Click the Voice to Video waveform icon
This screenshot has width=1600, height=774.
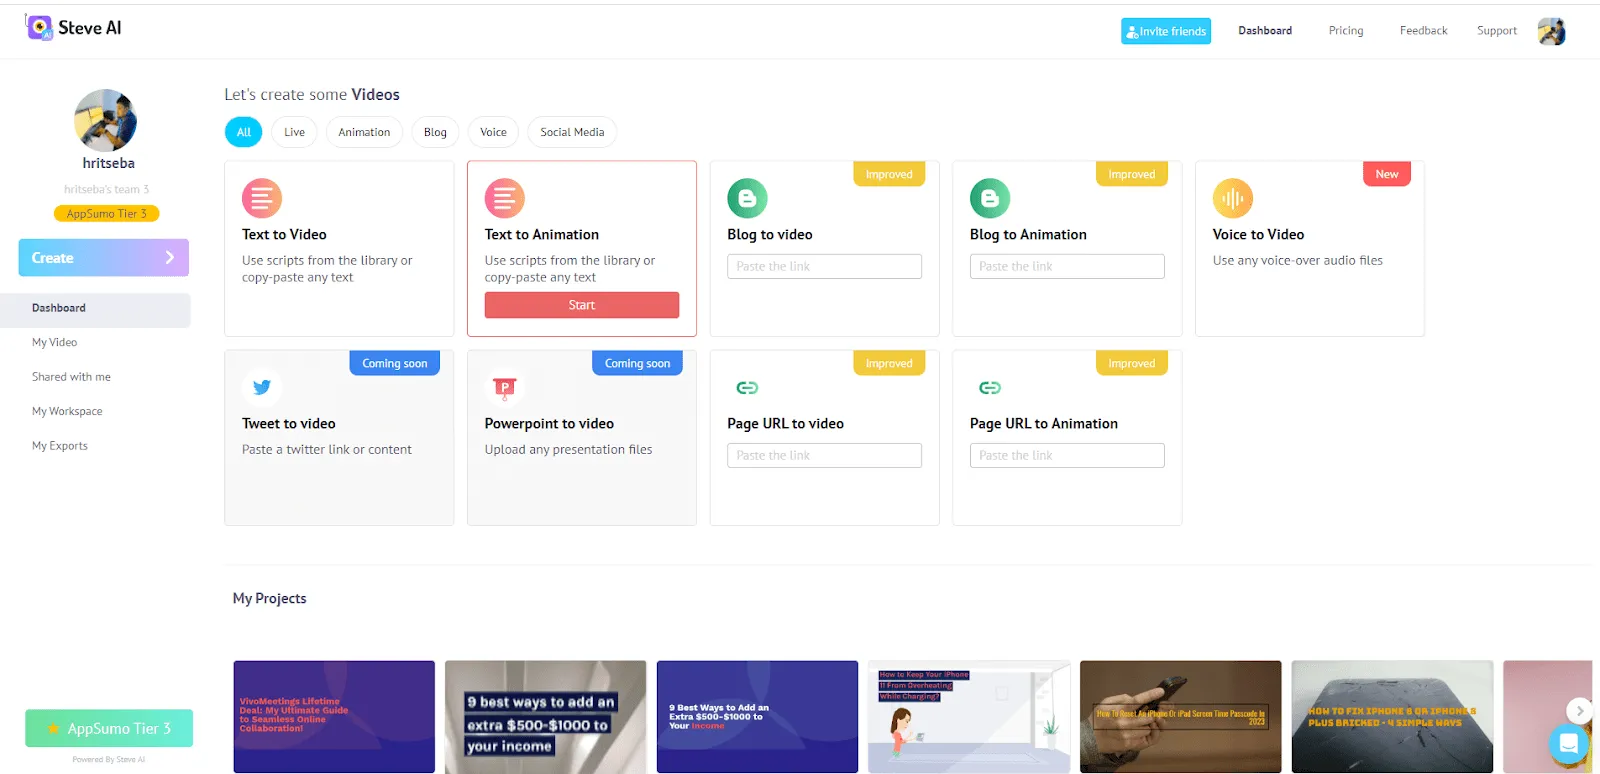click(1233, 198)
